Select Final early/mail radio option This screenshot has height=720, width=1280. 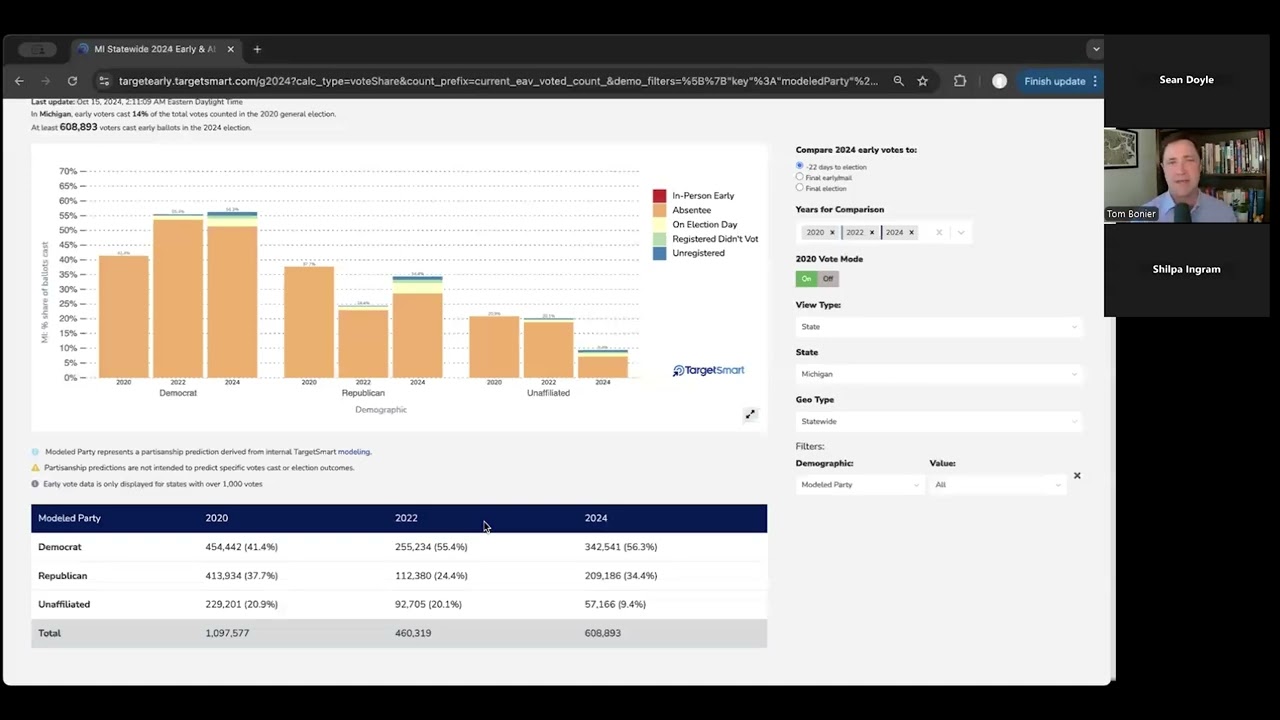tap(800, 177)
